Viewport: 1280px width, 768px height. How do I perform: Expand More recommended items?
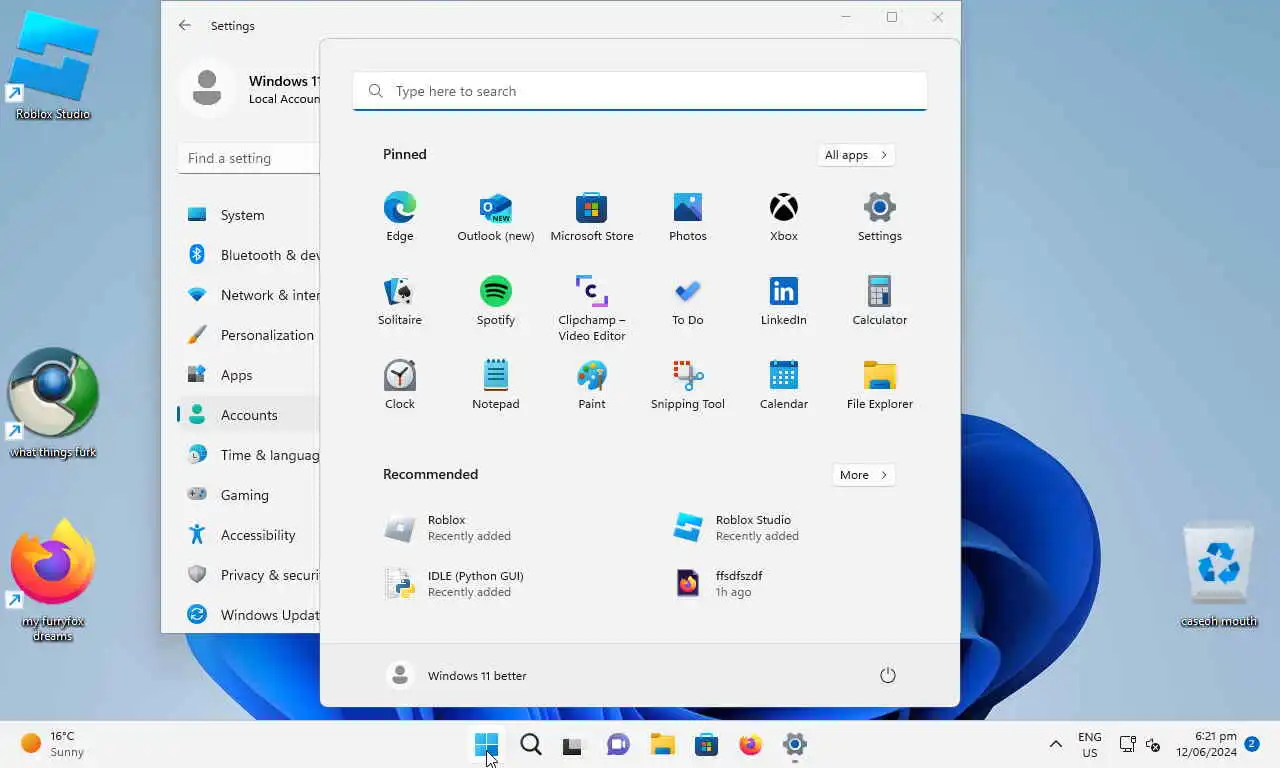pos(864,475)
